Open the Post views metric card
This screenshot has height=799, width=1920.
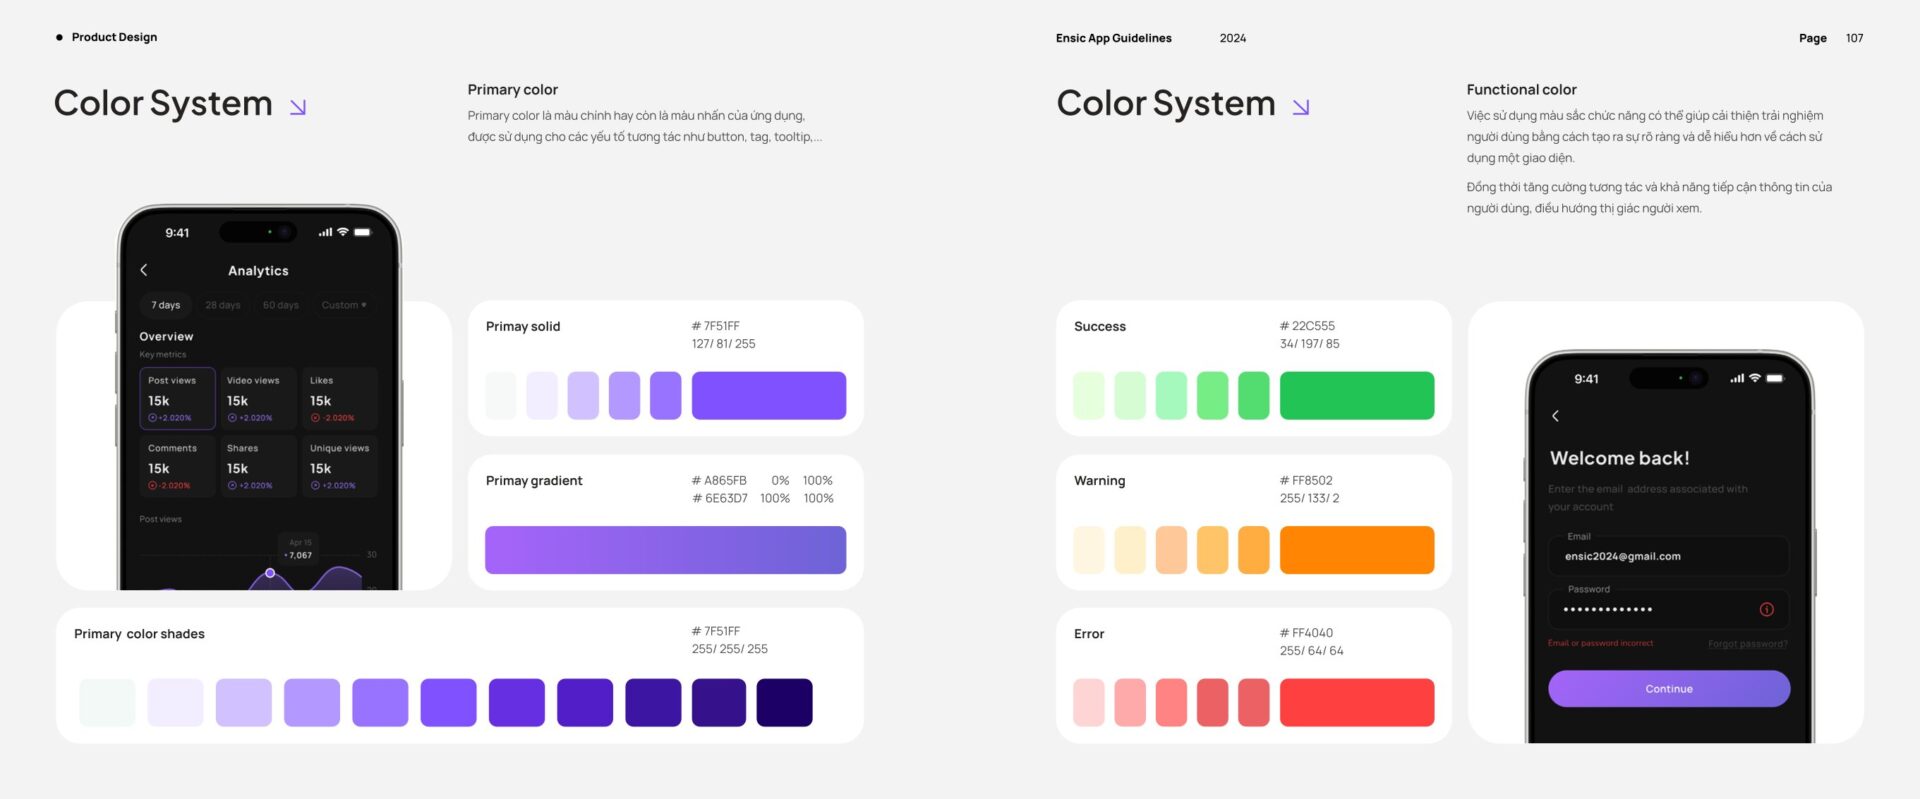[178, 398]
